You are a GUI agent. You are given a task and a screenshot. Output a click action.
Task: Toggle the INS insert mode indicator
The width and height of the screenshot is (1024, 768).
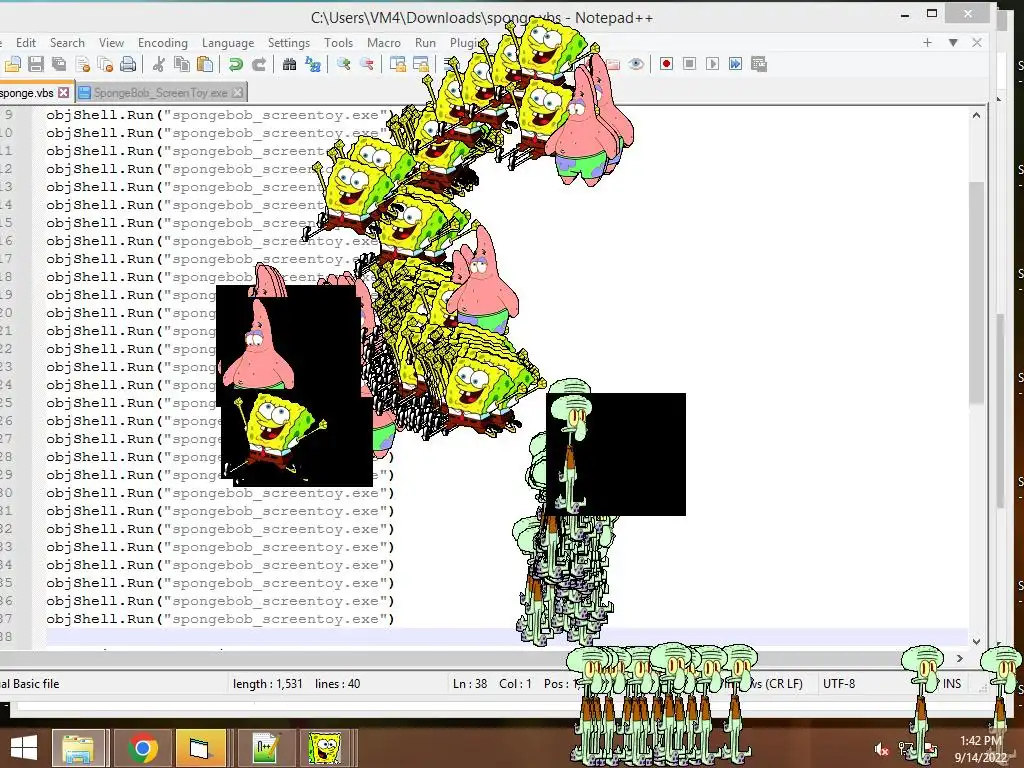point(952,684)
